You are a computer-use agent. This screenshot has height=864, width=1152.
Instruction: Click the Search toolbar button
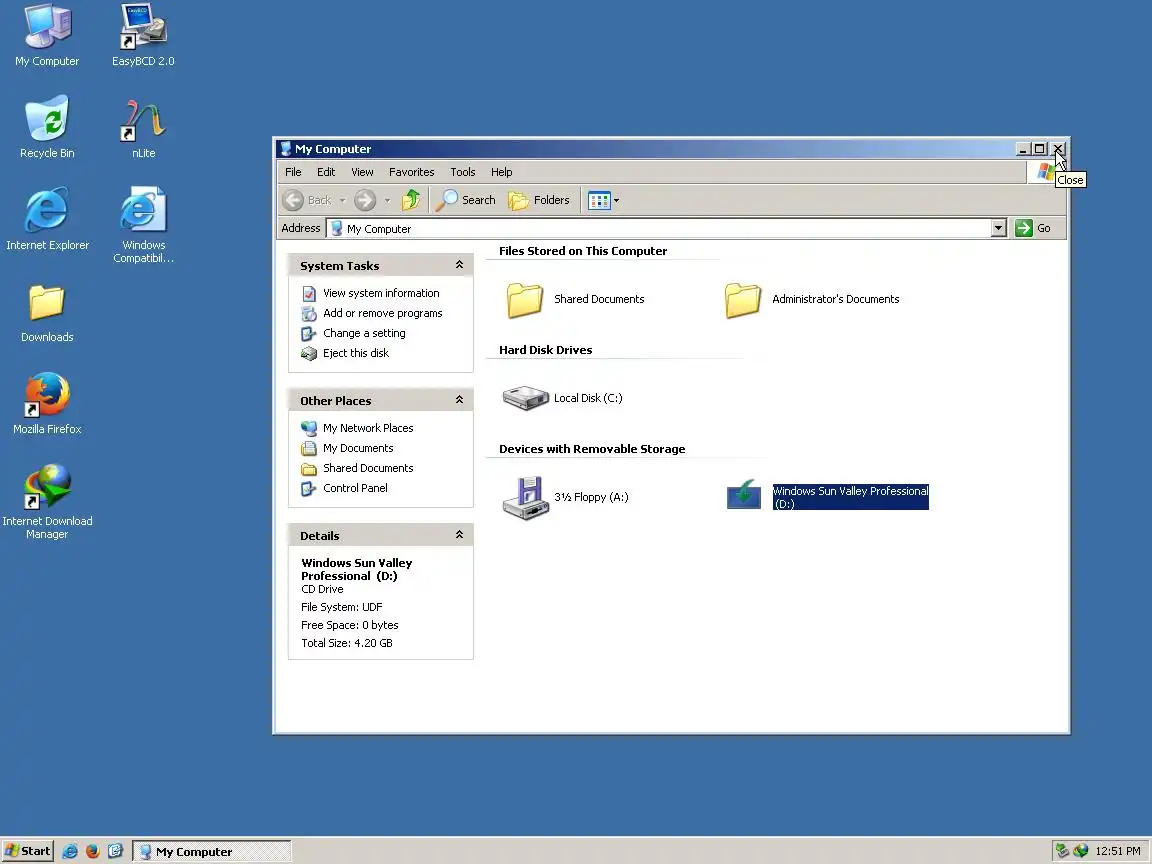[466, 200]
